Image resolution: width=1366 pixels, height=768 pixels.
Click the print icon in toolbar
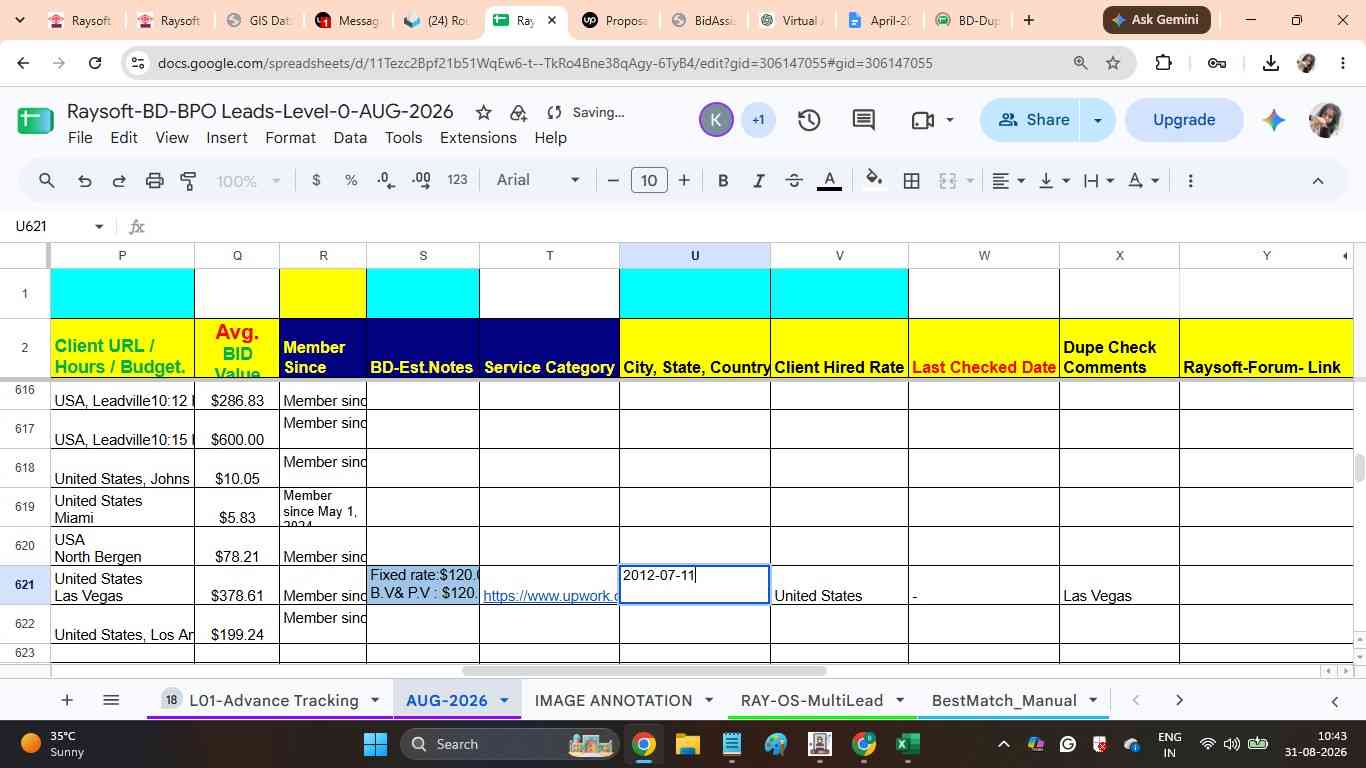click(154, 181)
